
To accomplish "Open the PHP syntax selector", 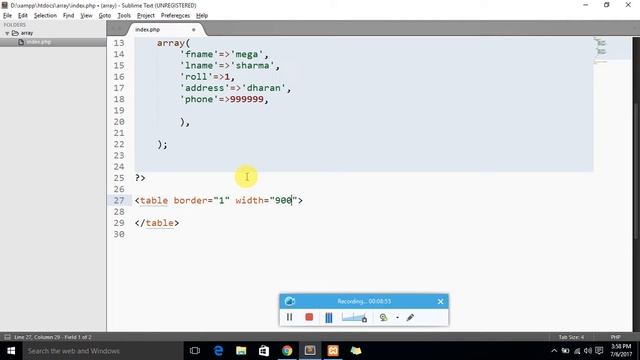I will coord(616,337).
